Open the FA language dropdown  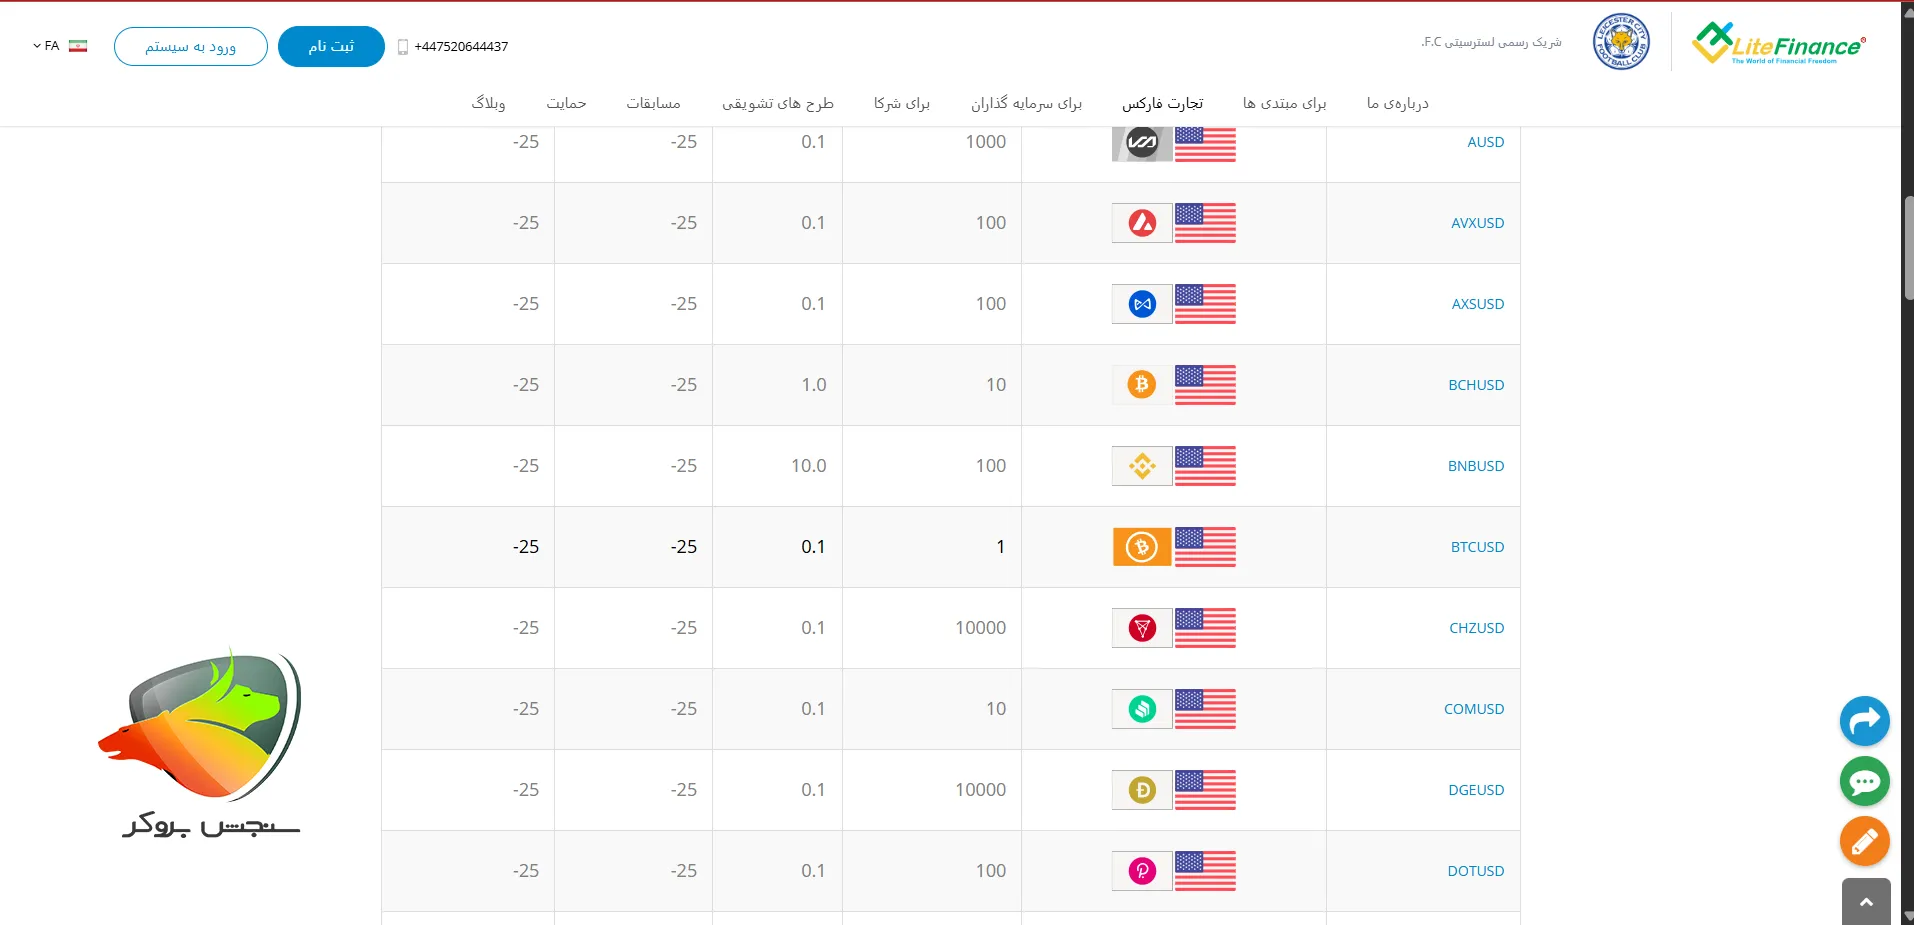[59, 46]
